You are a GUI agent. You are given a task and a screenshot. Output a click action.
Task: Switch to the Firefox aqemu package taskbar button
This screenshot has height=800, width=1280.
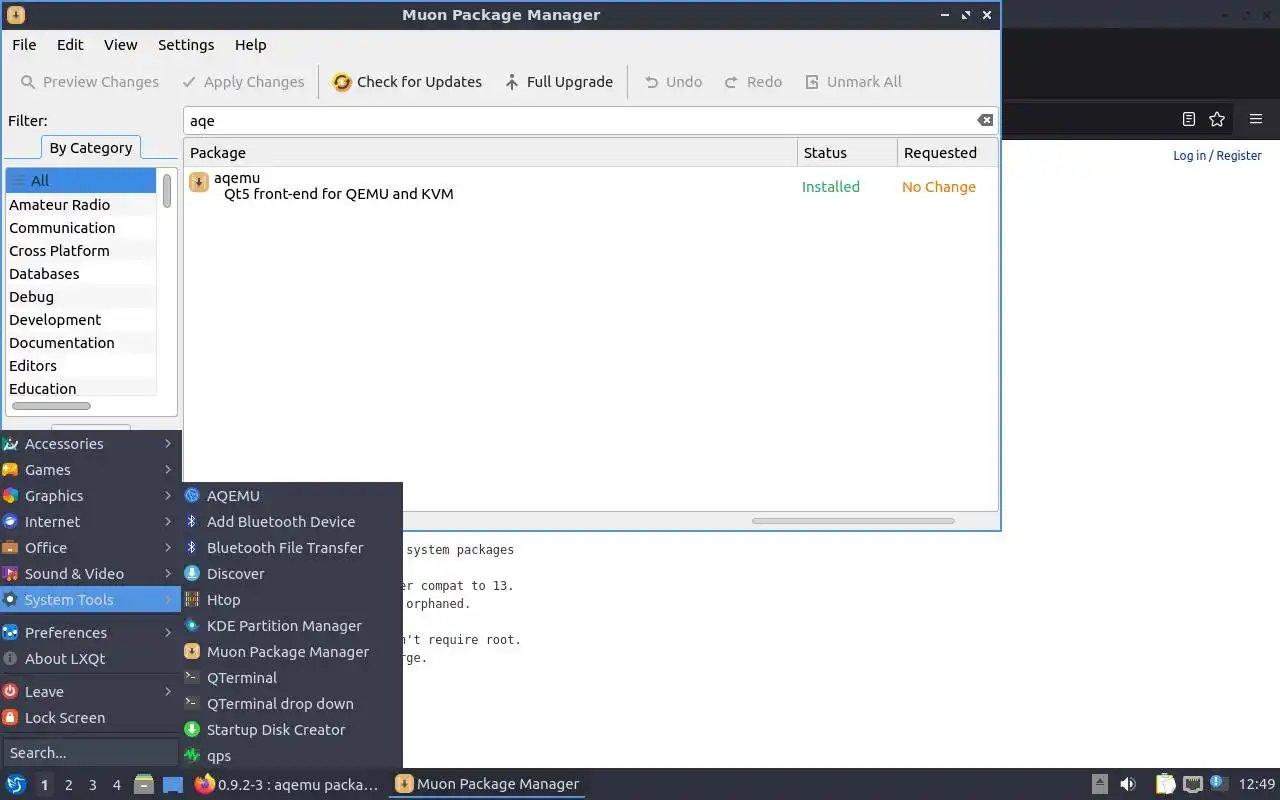[287, 785]
